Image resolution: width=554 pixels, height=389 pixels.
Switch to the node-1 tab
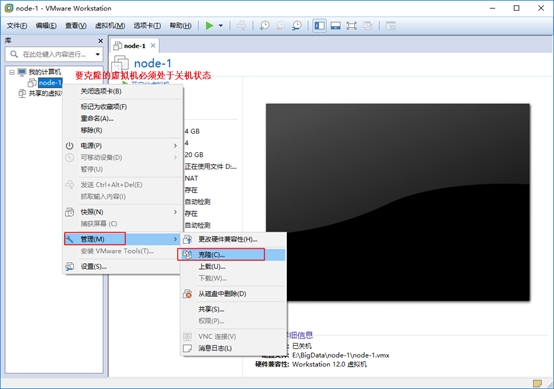pos(134,46)
